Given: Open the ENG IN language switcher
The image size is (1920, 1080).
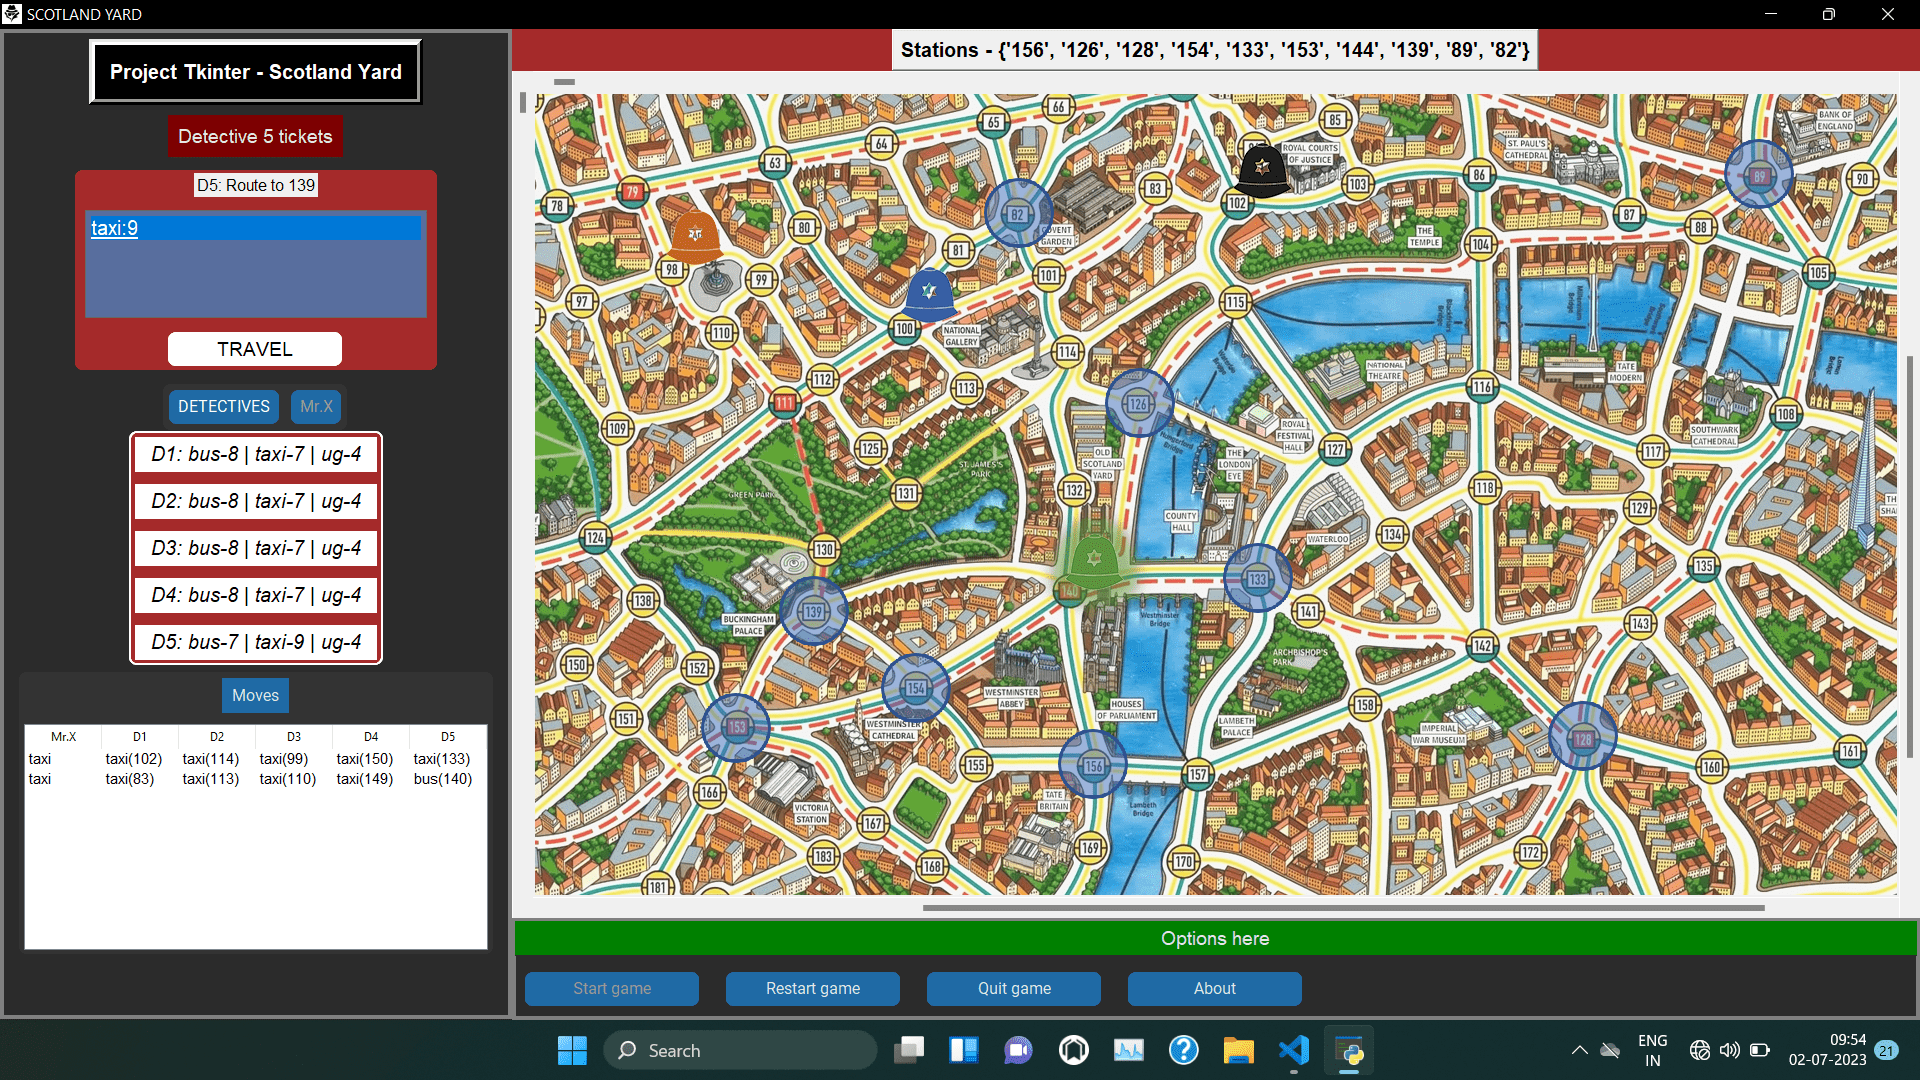Looking at the screenshot, I should pos(1652,1050).
